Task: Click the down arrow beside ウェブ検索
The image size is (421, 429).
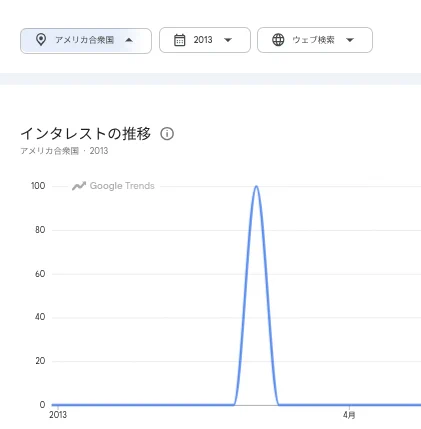Action: point(350,40)
